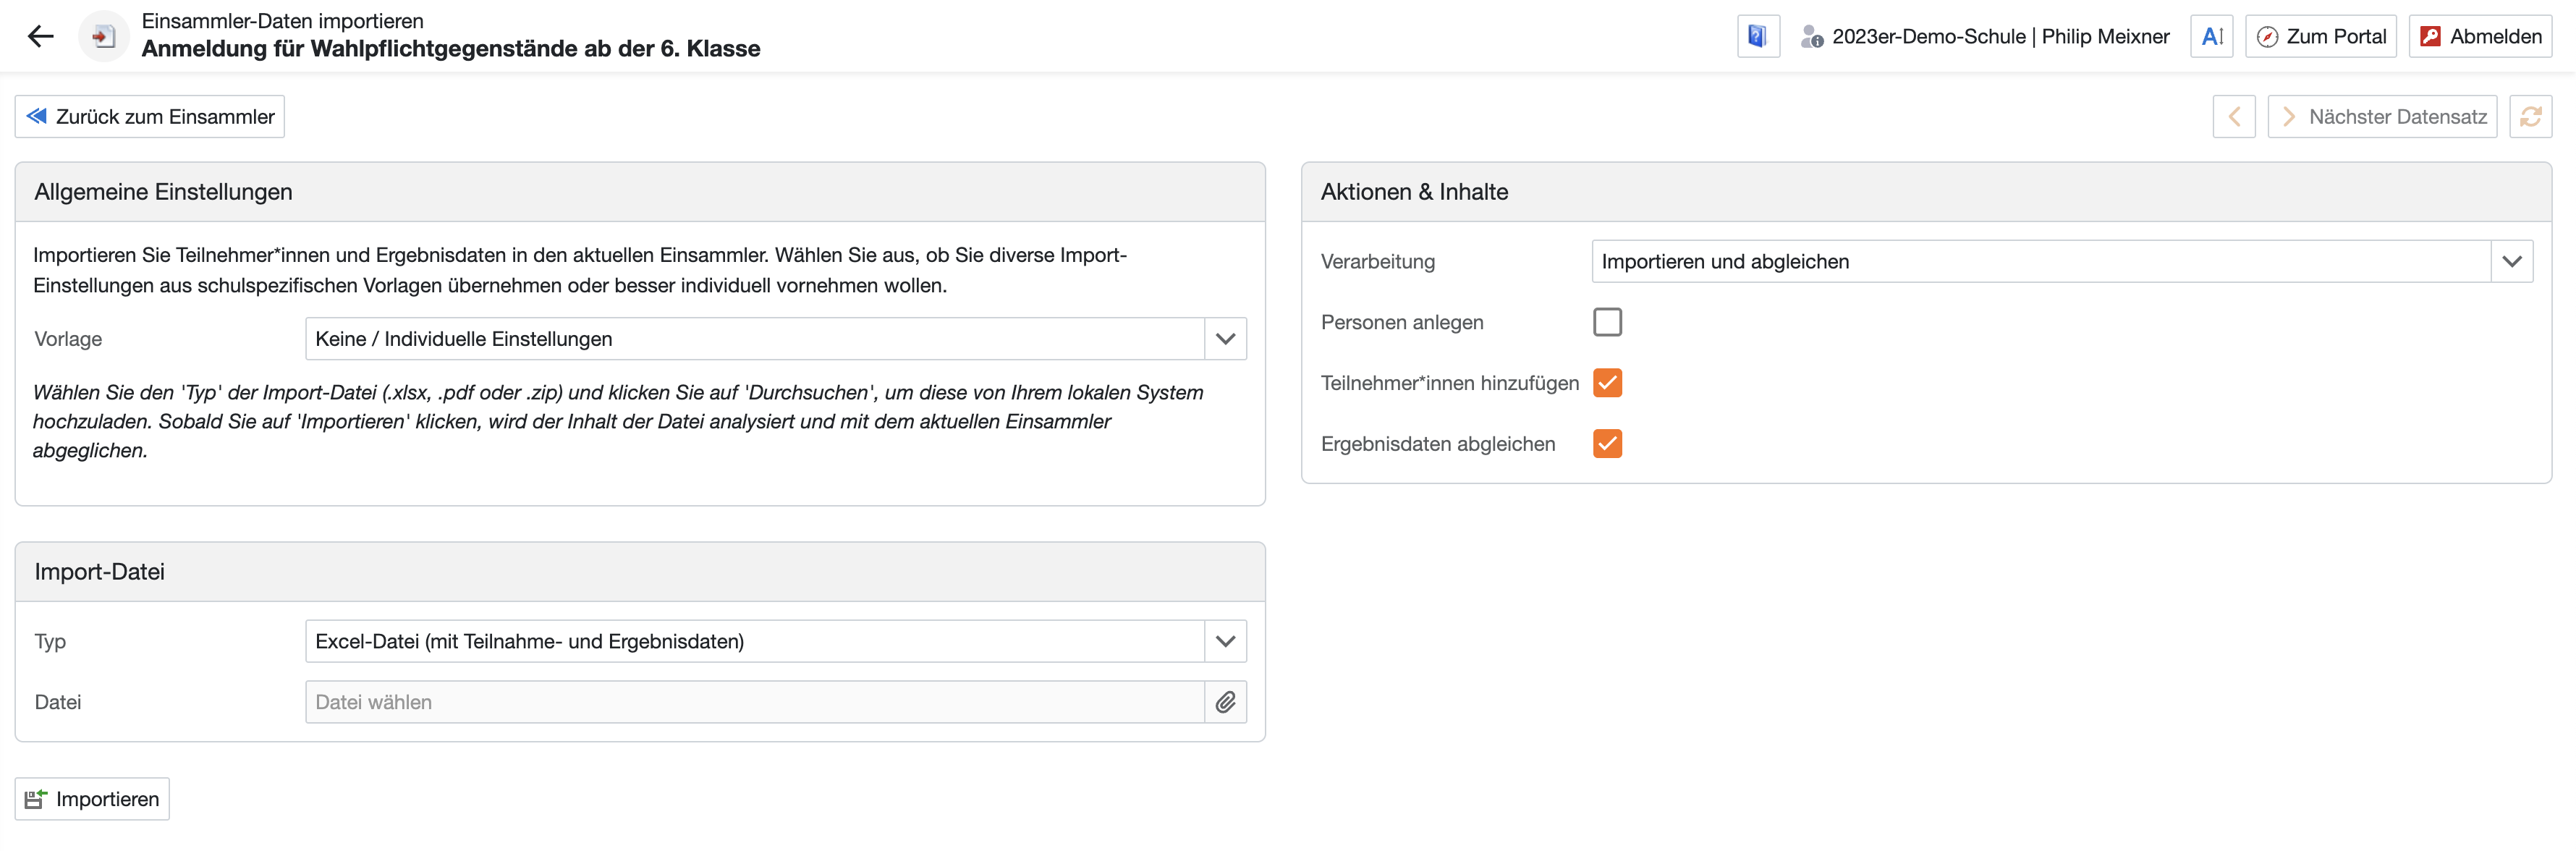Click the back arrow in header

[40, 37]
